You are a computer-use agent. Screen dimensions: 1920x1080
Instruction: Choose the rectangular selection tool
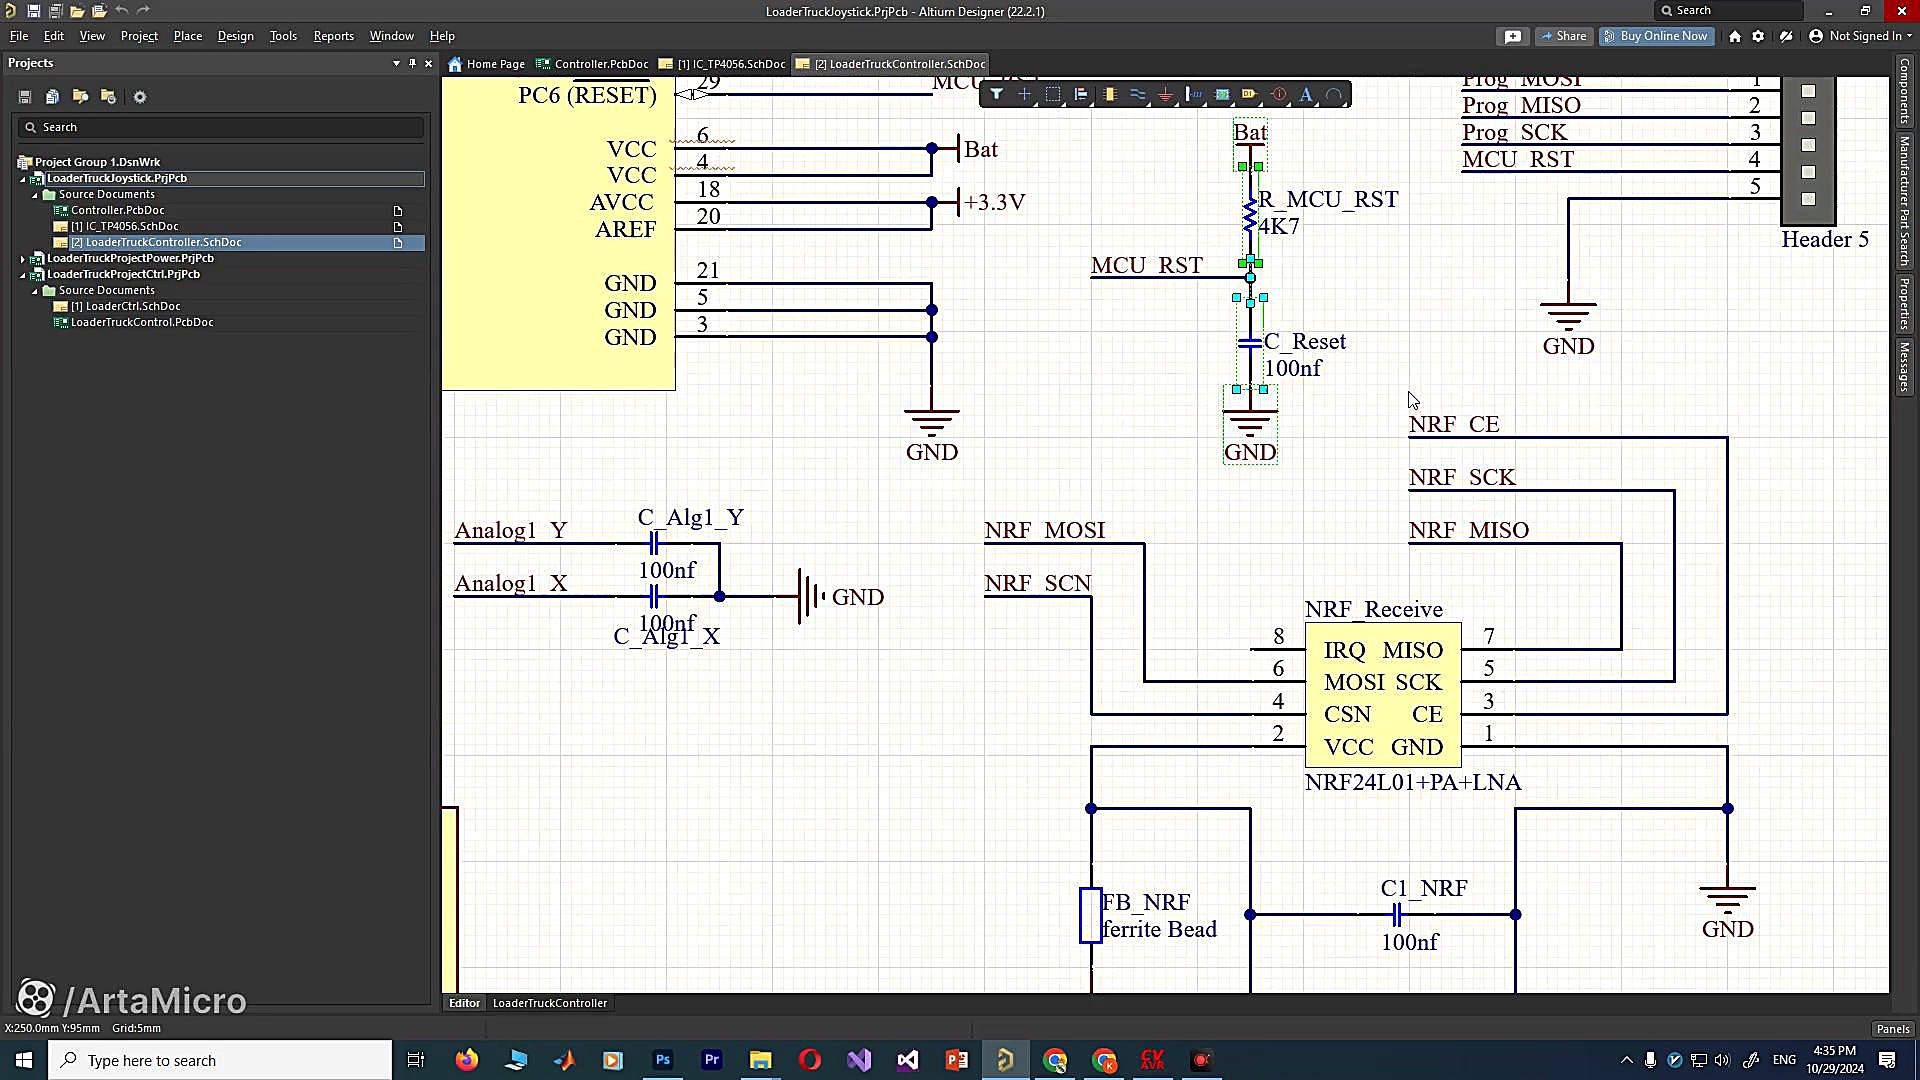(x=1052, y=95)
